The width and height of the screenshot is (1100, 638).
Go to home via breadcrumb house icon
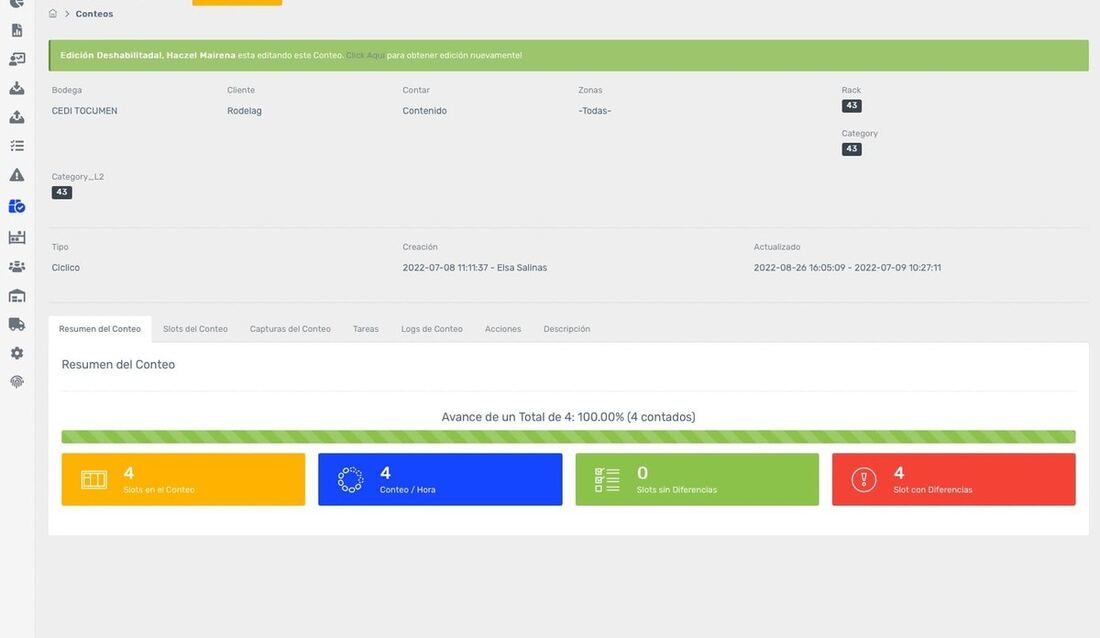point(53,13)
